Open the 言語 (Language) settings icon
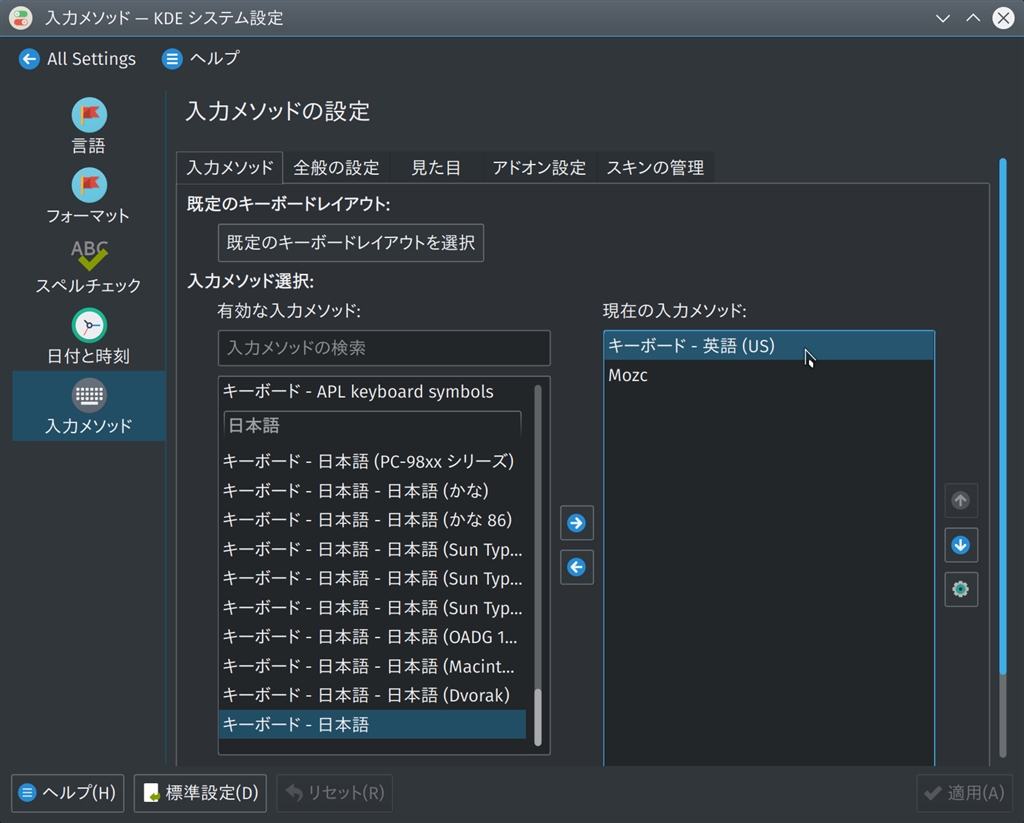 coord(89,115)
